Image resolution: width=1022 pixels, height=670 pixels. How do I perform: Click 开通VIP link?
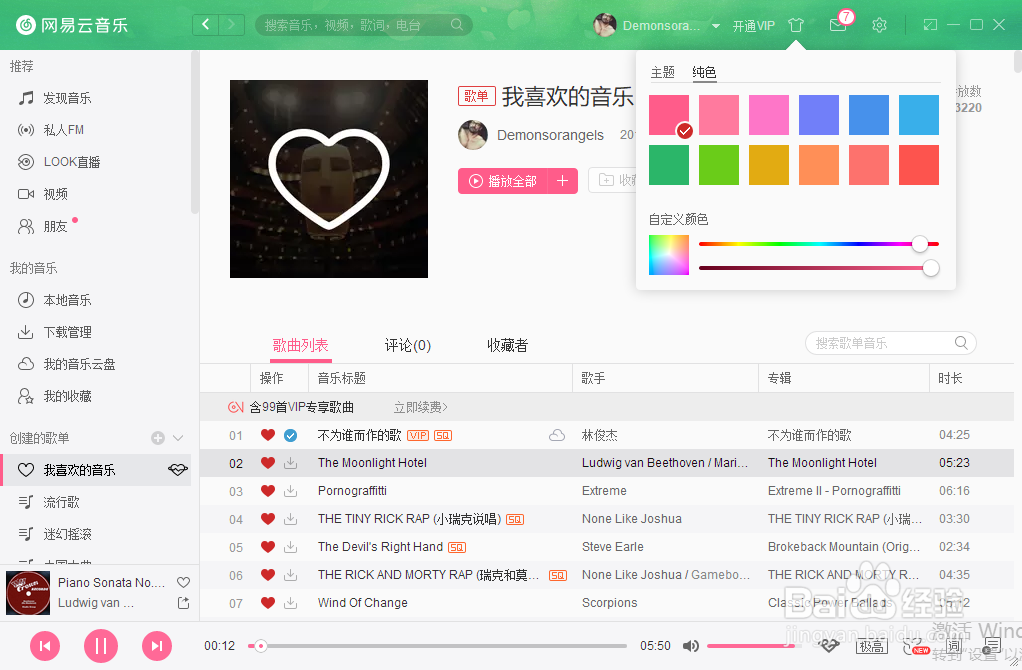pyautogui.click(x=753, y=26)
